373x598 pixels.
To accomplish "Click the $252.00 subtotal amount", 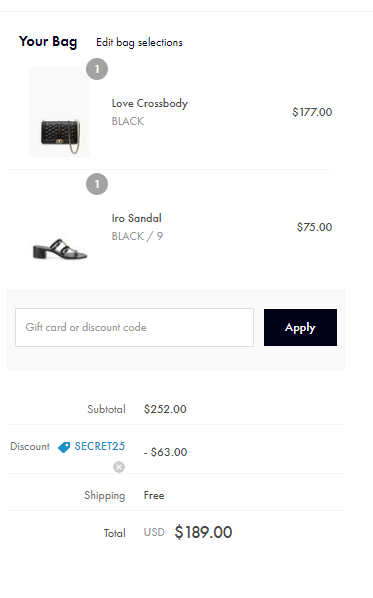I will [x=165, y=409].
